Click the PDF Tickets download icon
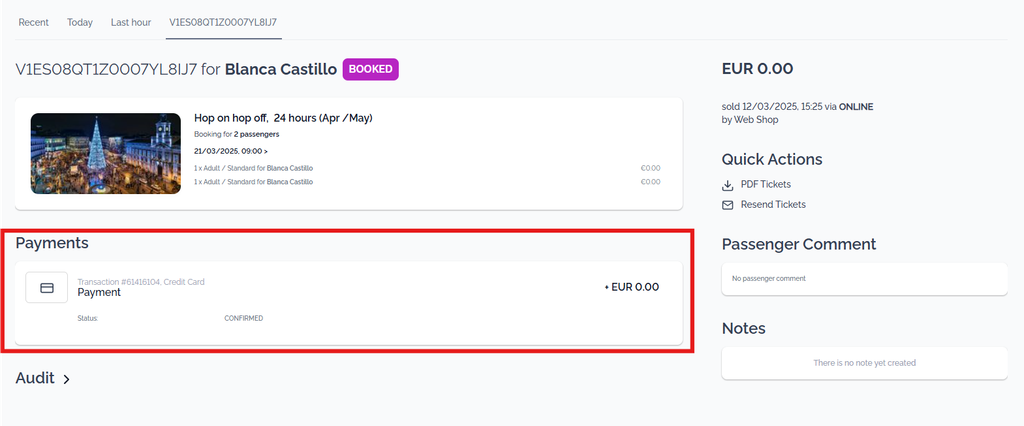The width and height of the screenshot is (1024, 426). pyautogui.click(x=728, y=185)
